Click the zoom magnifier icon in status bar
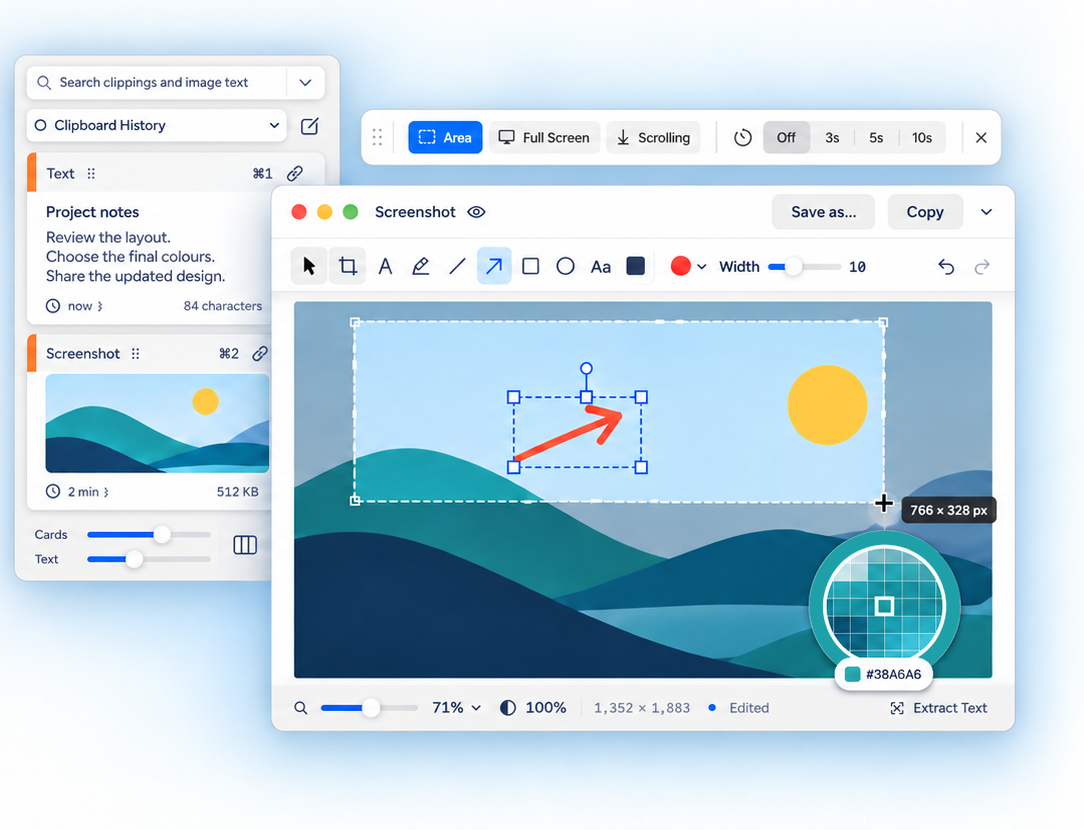1084x830 pixels. [301, 708]
